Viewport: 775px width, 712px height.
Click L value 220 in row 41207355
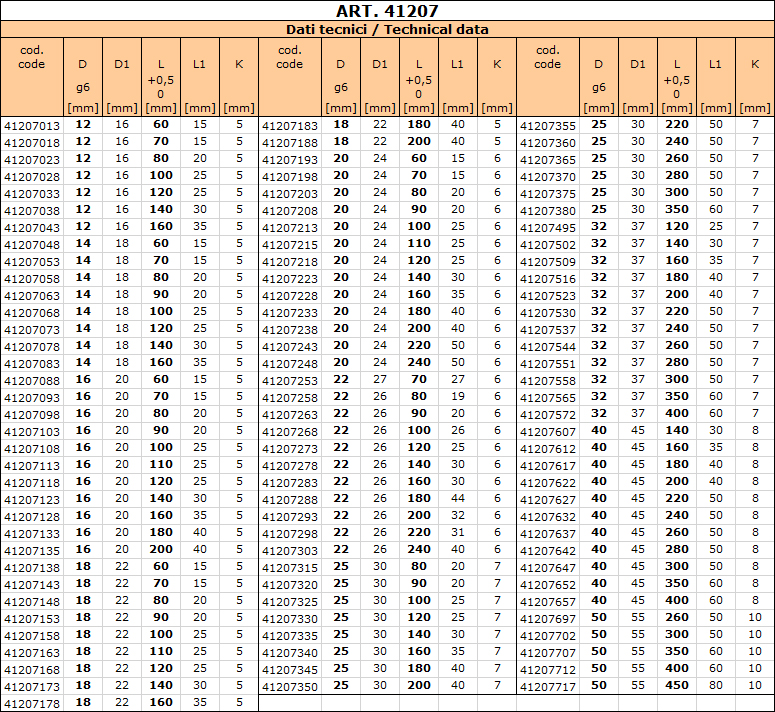click(x=677, y=125)
